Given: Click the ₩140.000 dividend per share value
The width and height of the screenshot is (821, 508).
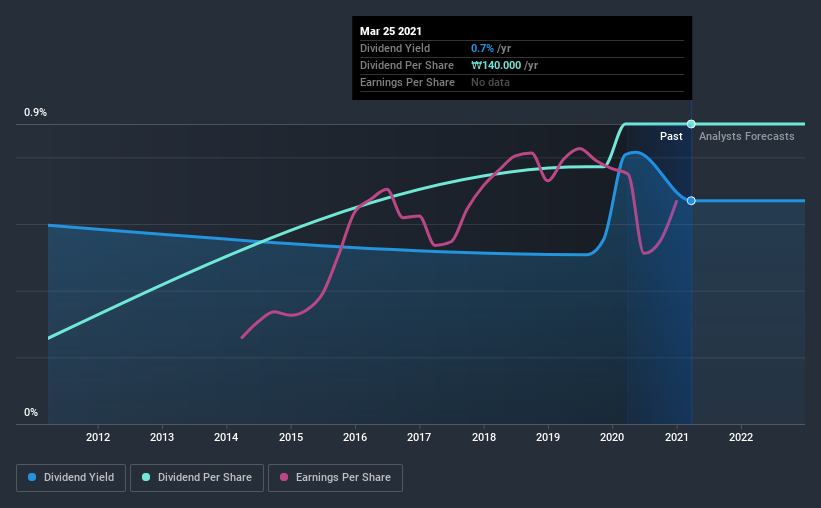Looking at the screenshot, I should point(496,65).
